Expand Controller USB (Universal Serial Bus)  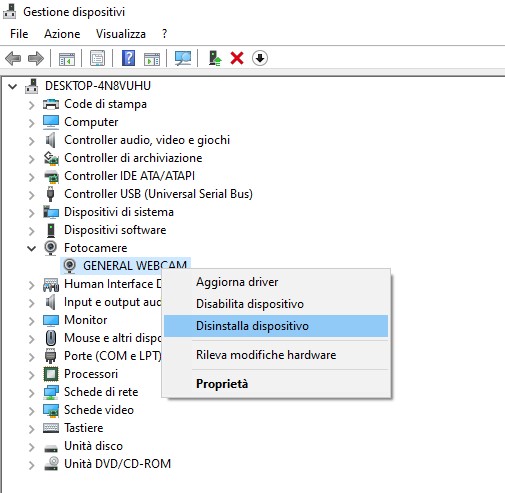(x=32, y=195)
